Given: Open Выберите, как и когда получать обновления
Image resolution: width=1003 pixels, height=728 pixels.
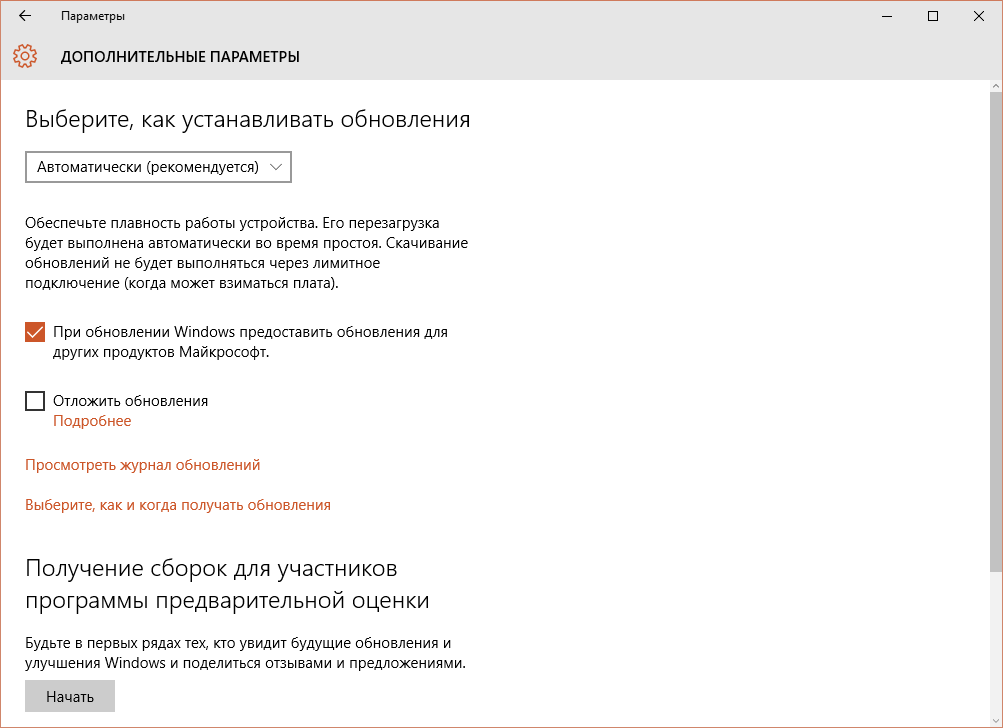Looking at the screenshot, I should coord(178,505).
